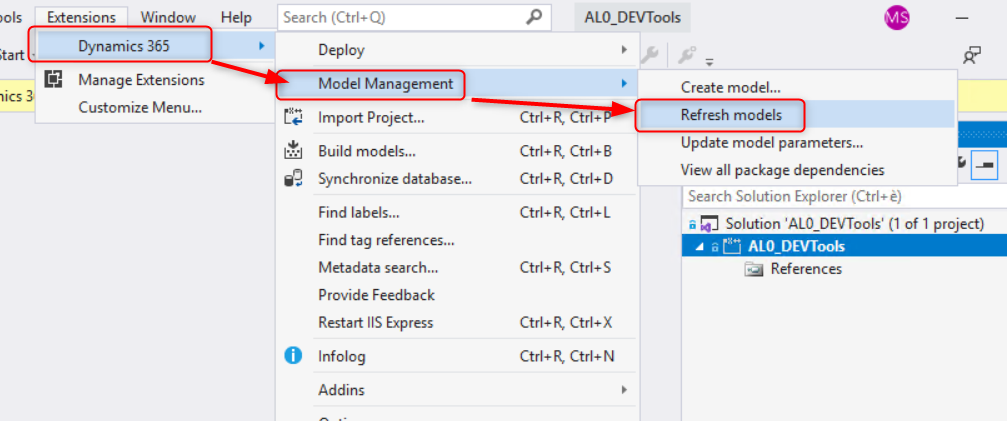Open the Infolog entry

457,356
